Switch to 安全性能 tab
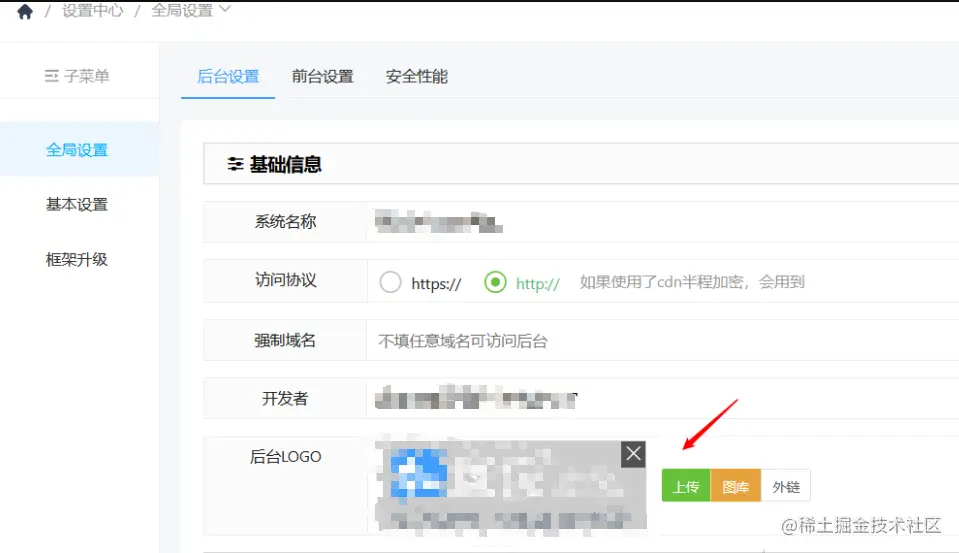Screen dimensions: 959x553 coord(417,76)
